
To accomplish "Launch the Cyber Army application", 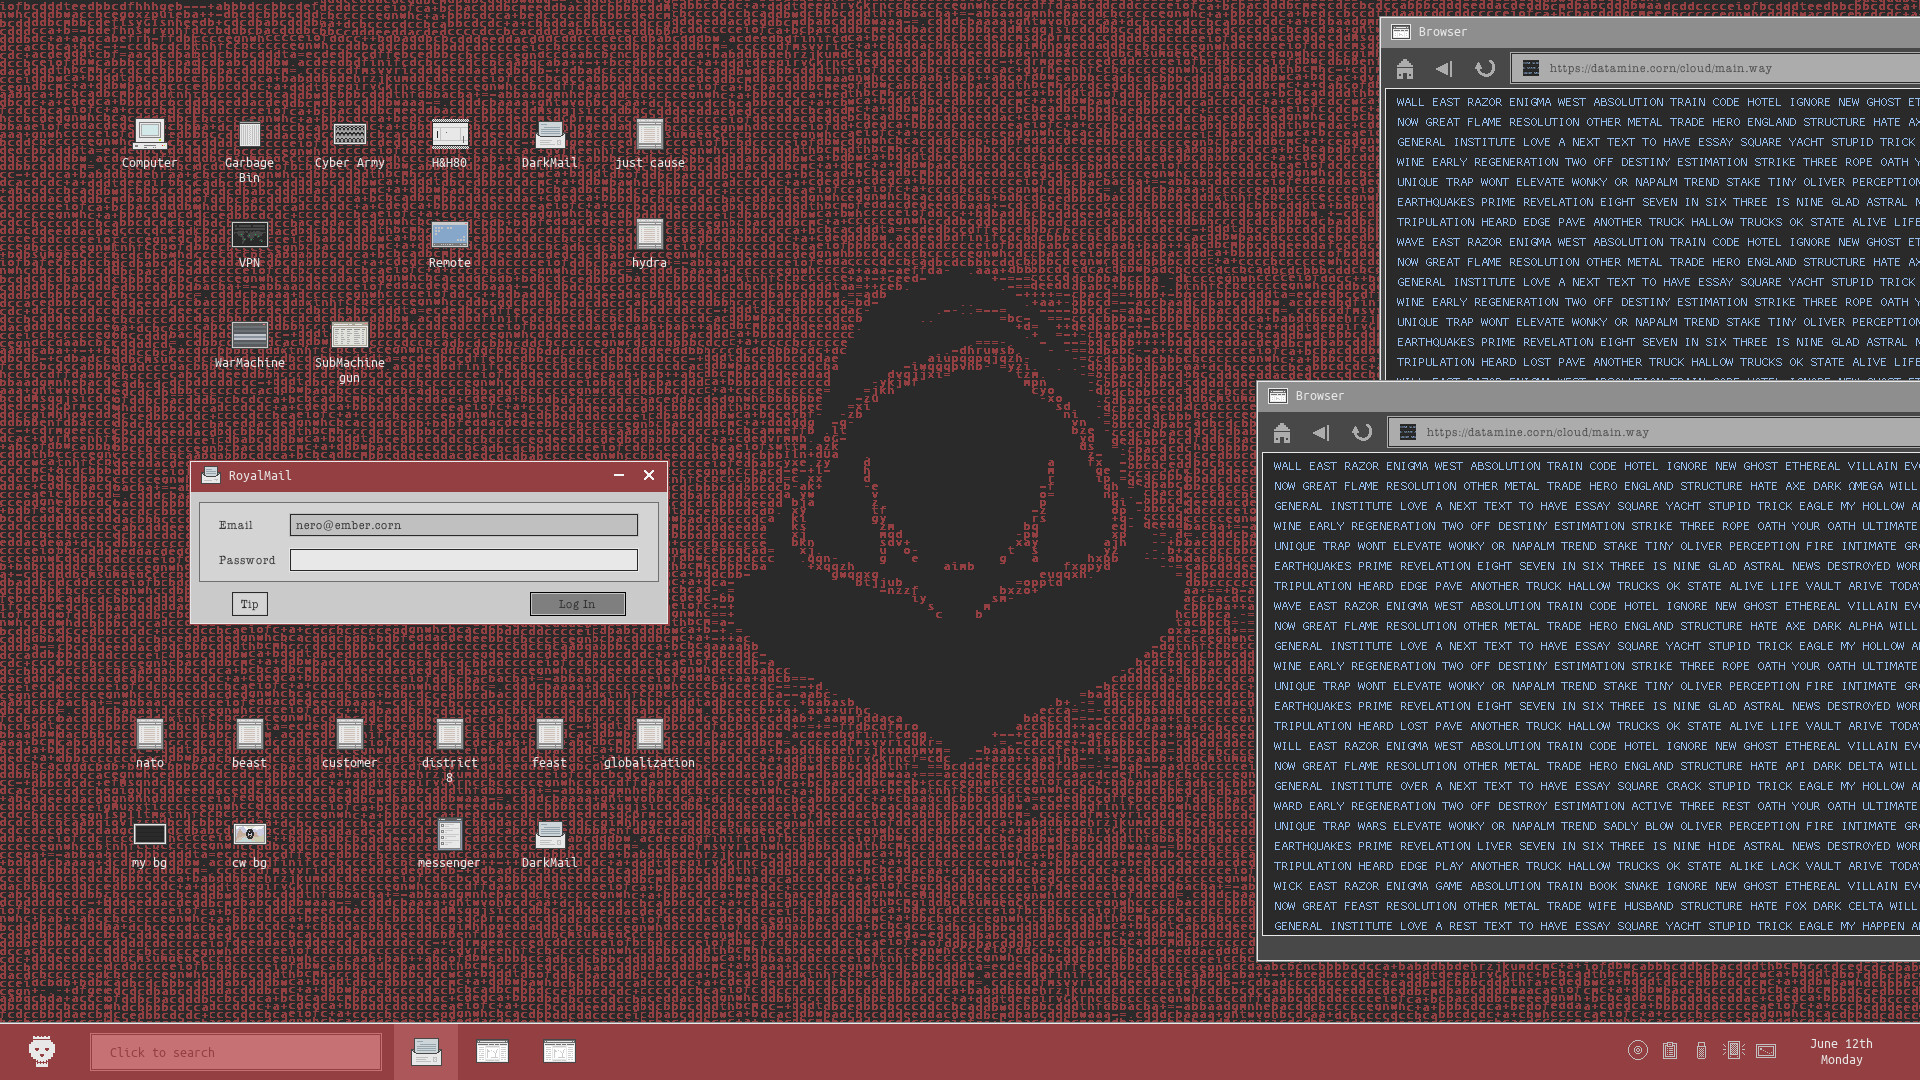I will click(349, 135).
